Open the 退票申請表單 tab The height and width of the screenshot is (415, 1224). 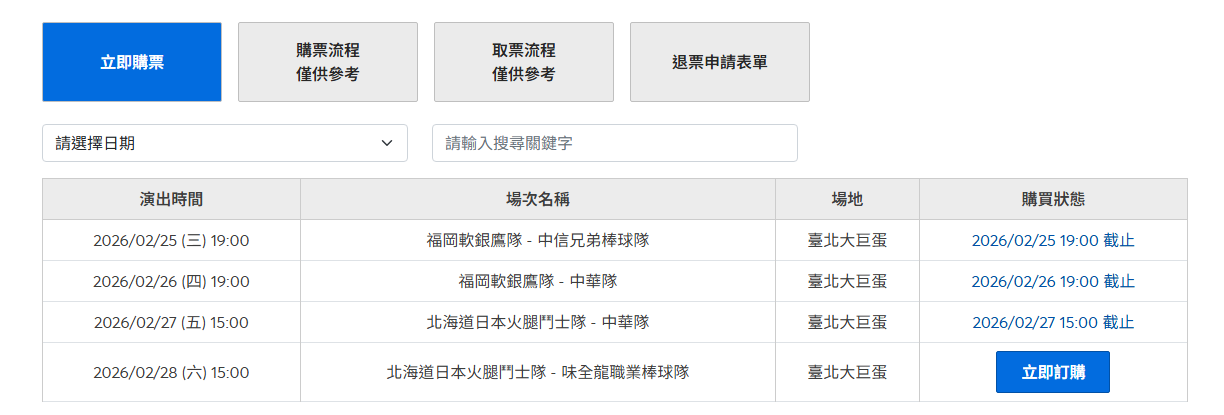[720, 62]
